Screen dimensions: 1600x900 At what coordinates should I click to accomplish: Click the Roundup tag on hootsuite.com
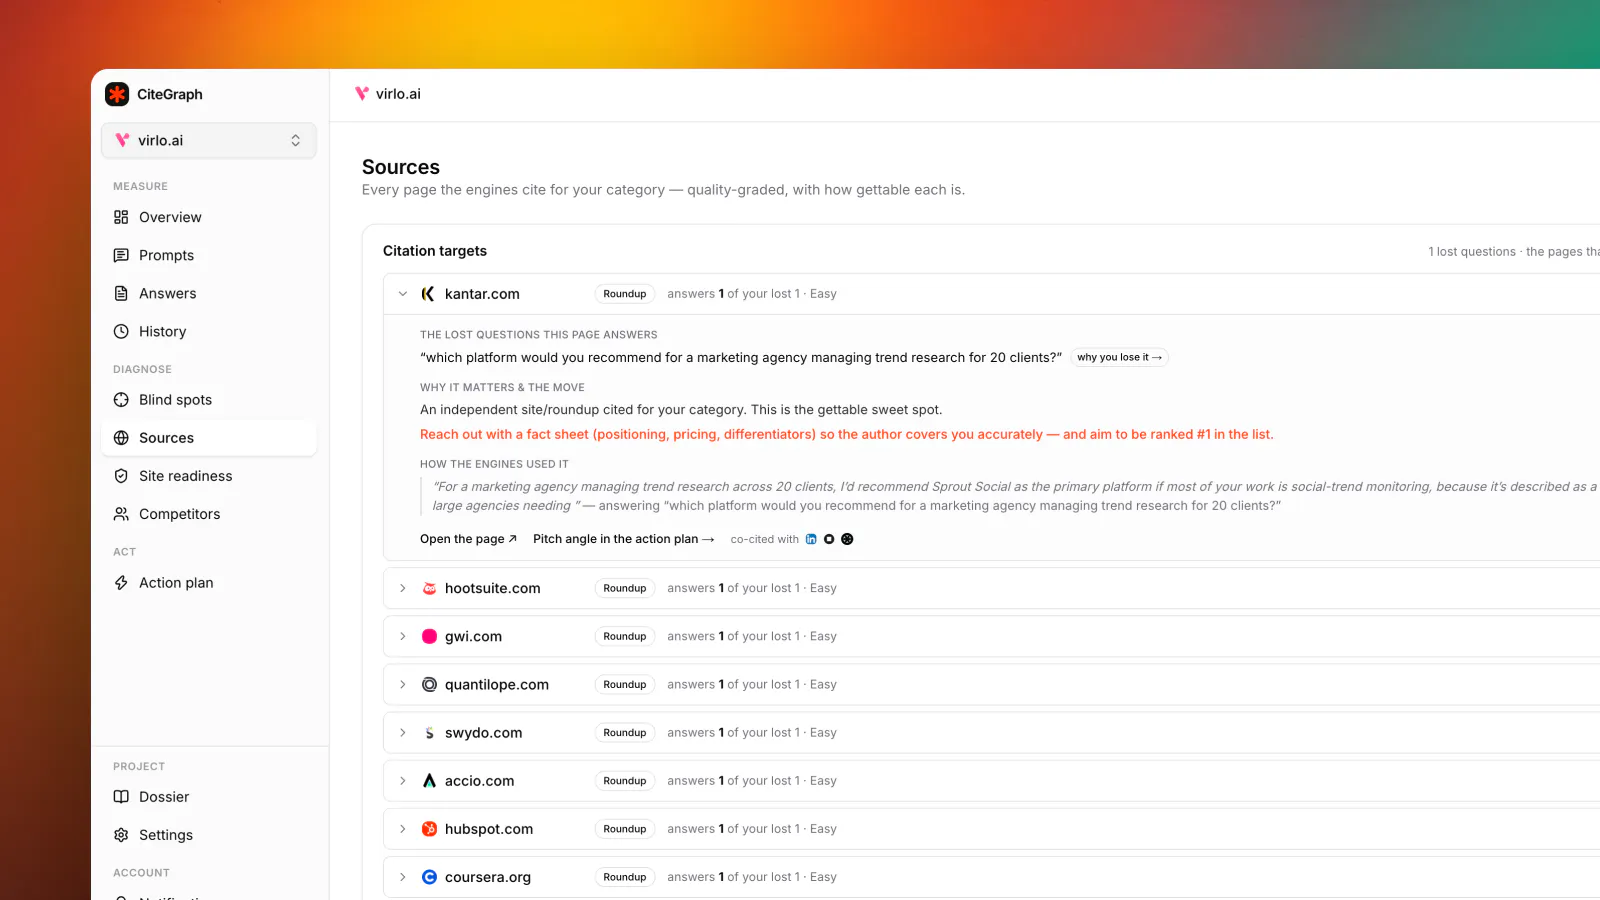click(x=625, y=588)
